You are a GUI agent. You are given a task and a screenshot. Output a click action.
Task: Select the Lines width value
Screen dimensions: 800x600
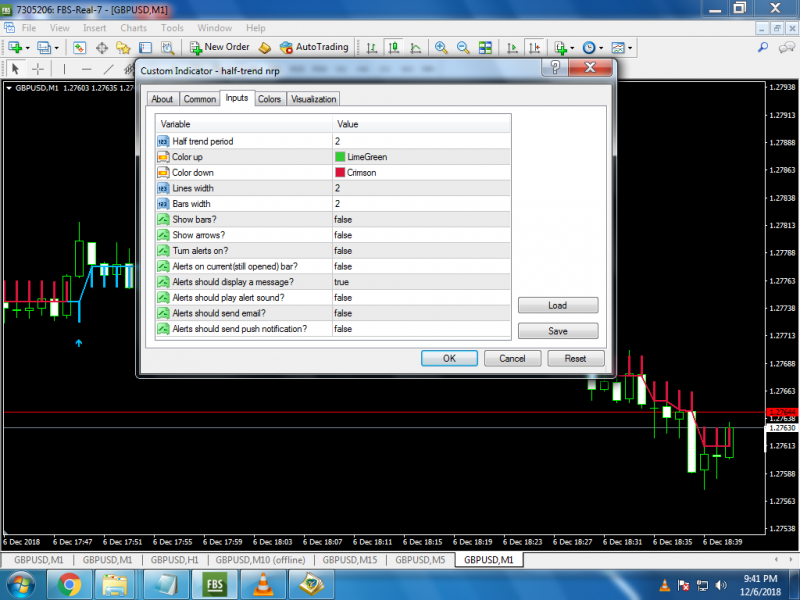pos(421,188)
